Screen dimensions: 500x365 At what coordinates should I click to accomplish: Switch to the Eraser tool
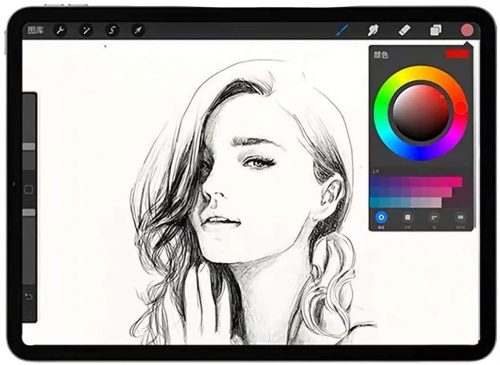(404, 30)
